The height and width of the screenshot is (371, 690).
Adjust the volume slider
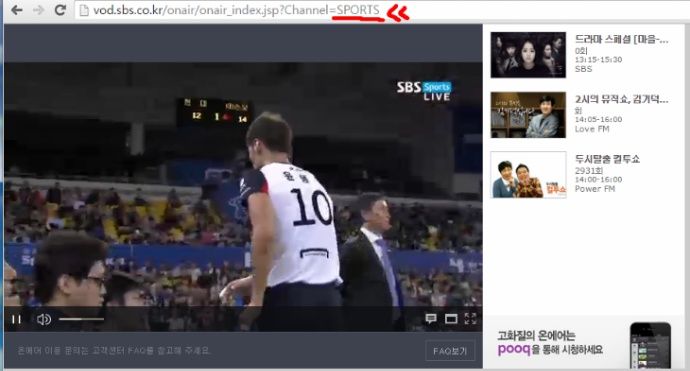click(x=81, y=319)
